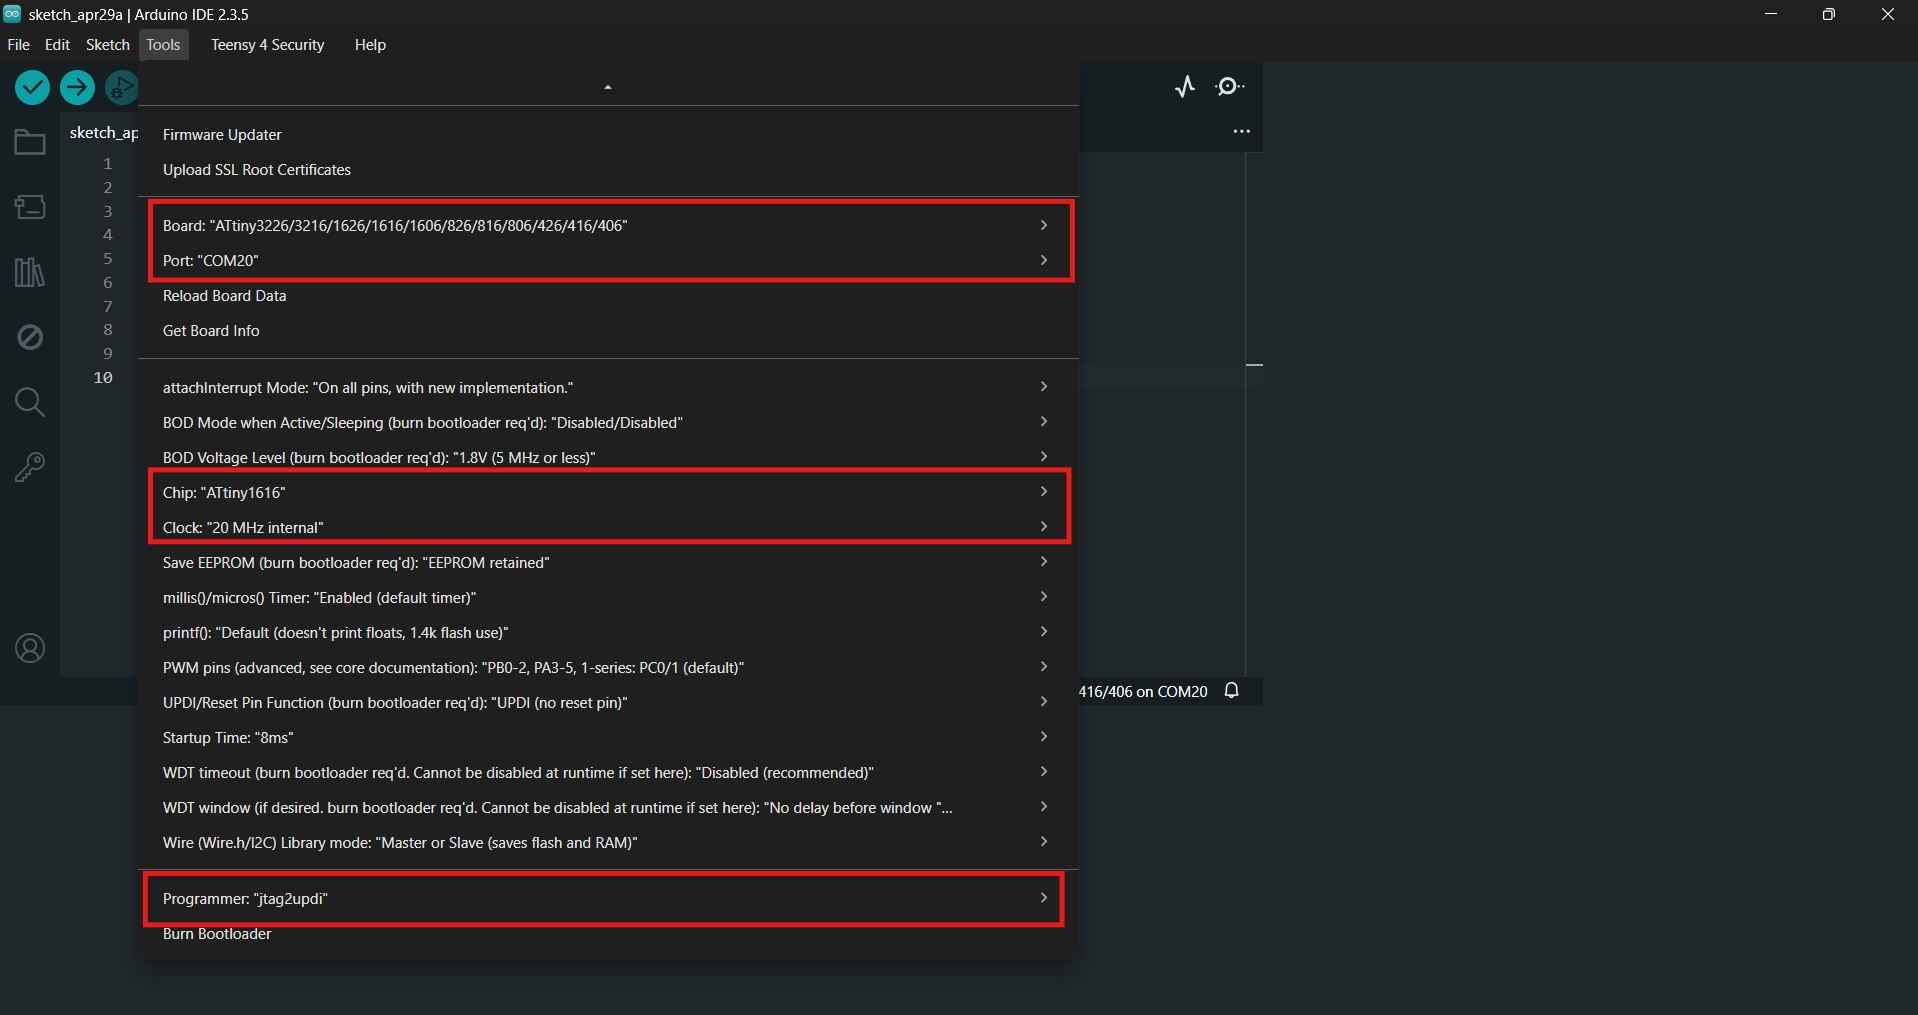1918x1015 pixels.
Task: Open the Serial Monitor icon
Action: click(1229, 87)
